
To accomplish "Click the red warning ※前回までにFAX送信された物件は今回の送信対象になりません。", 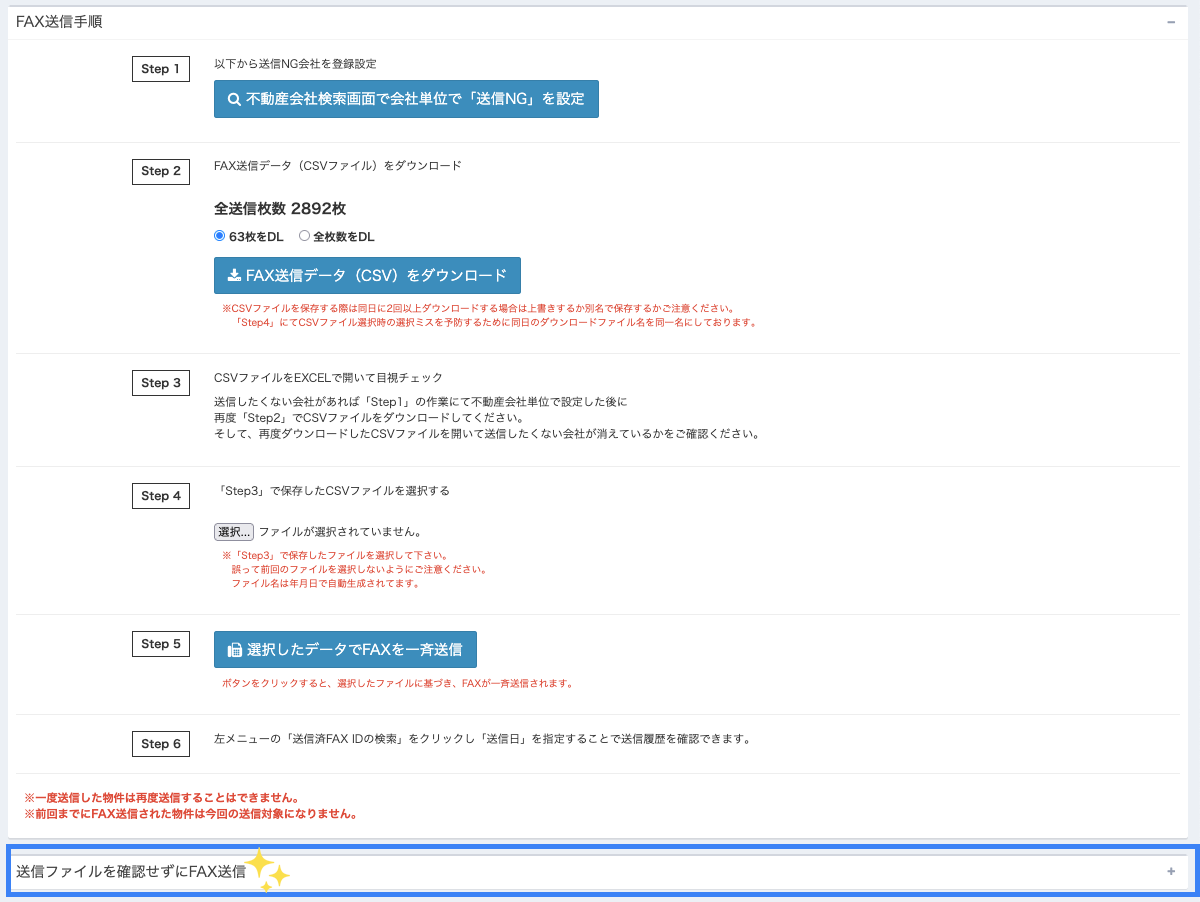I will click(191, 814).
